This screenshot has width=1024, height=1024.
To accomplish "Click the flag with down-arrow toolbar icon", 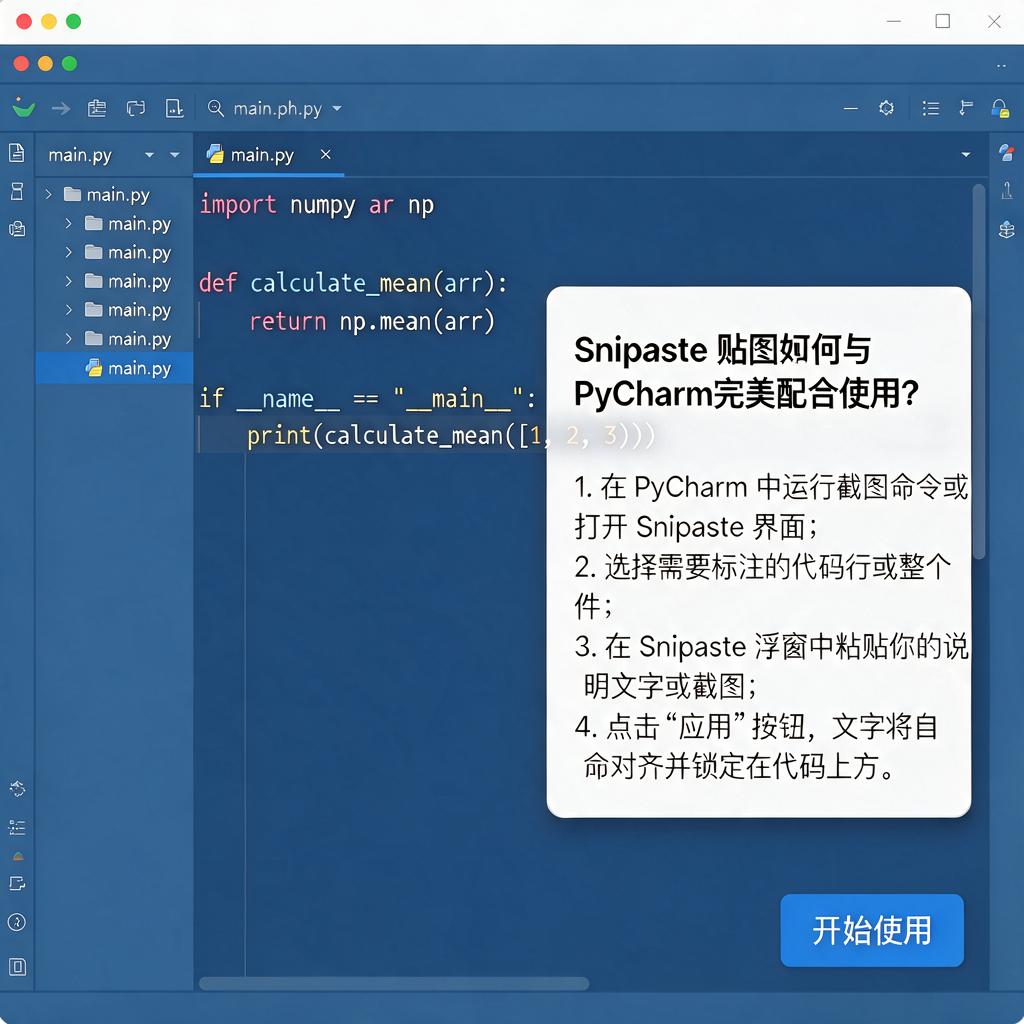I will pyautogui.click(x=966, y=108).
